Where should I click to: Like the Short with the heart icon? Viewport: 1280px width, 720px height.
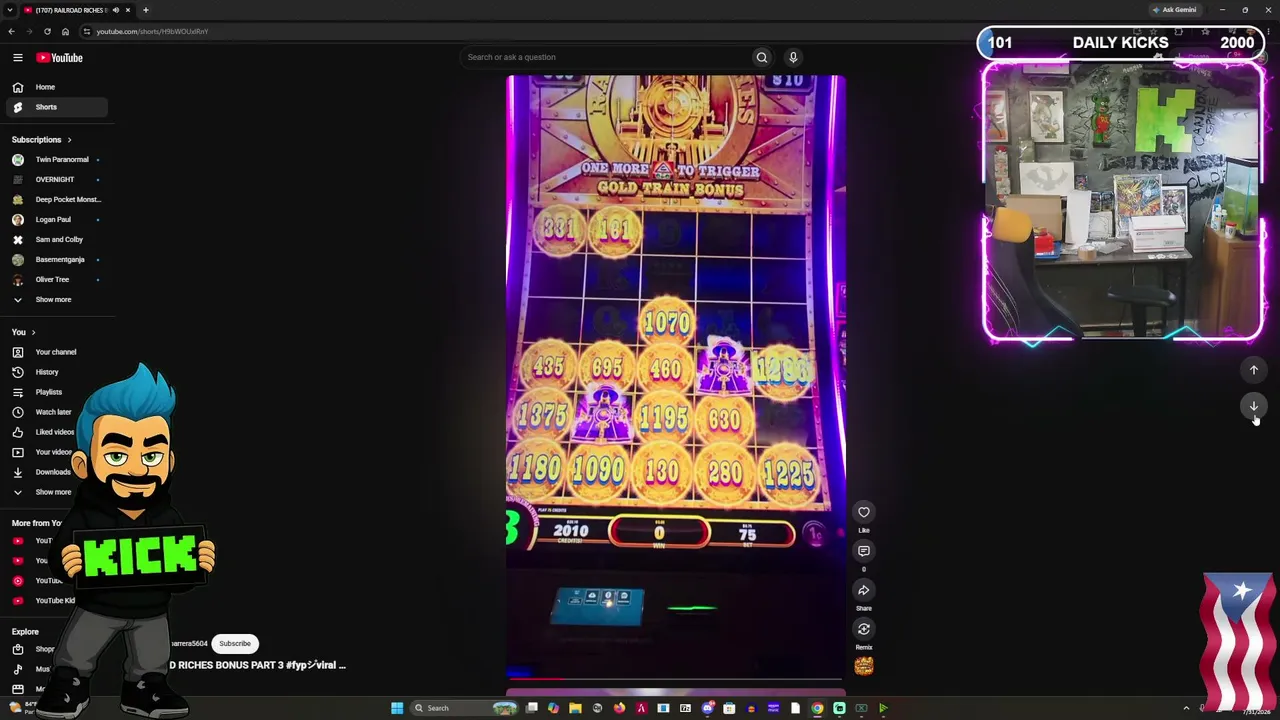point(864,512)
